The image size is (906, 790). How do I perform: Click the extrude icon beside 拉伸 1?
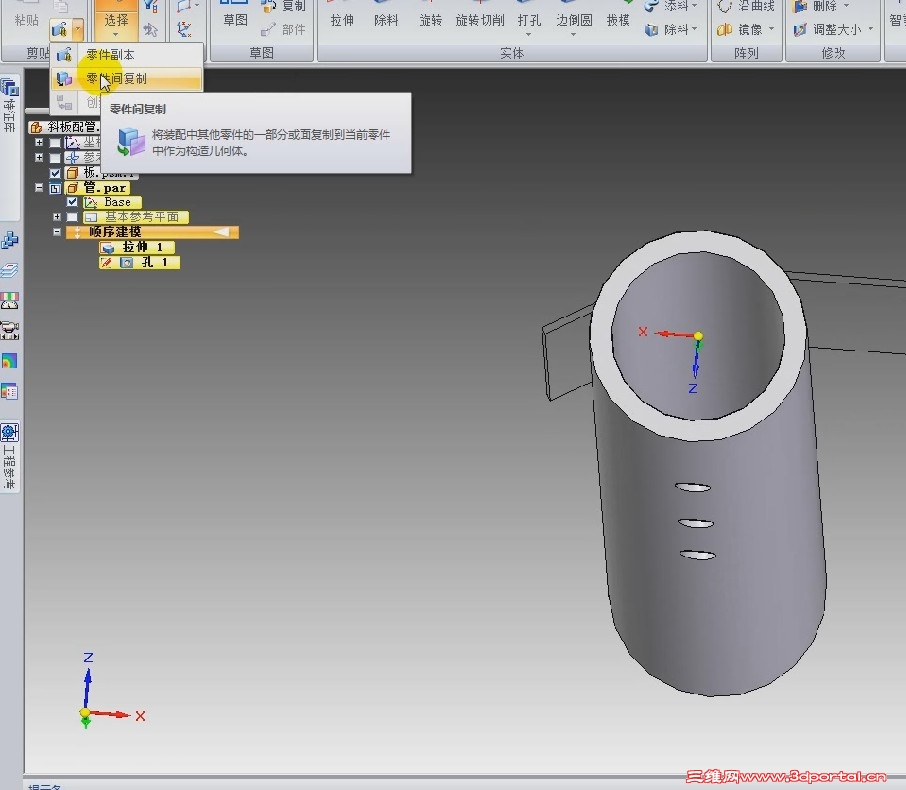[107, 248]
